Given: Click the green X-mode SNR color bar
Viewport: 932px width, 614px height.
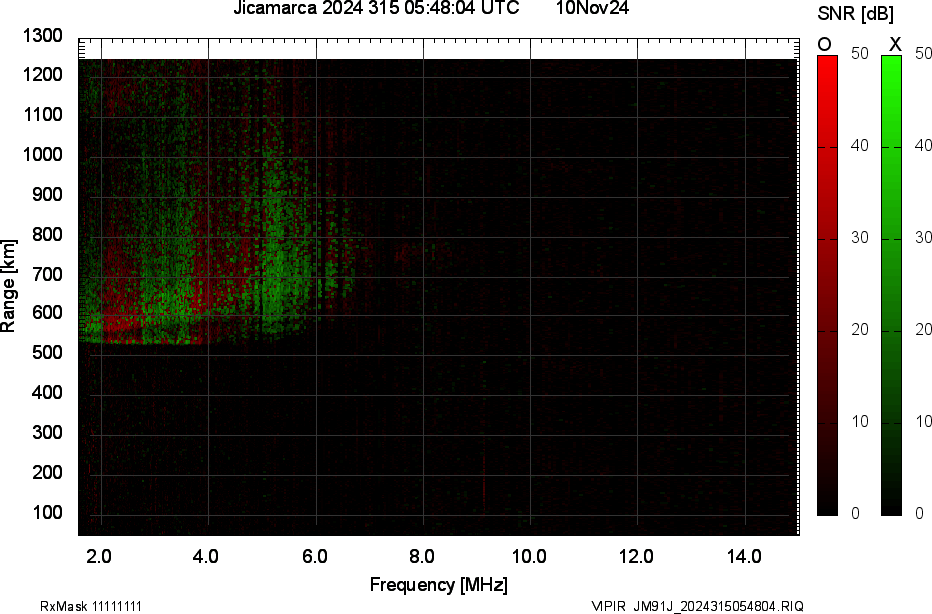Looking at the screenshot, I should pos(891,285).
